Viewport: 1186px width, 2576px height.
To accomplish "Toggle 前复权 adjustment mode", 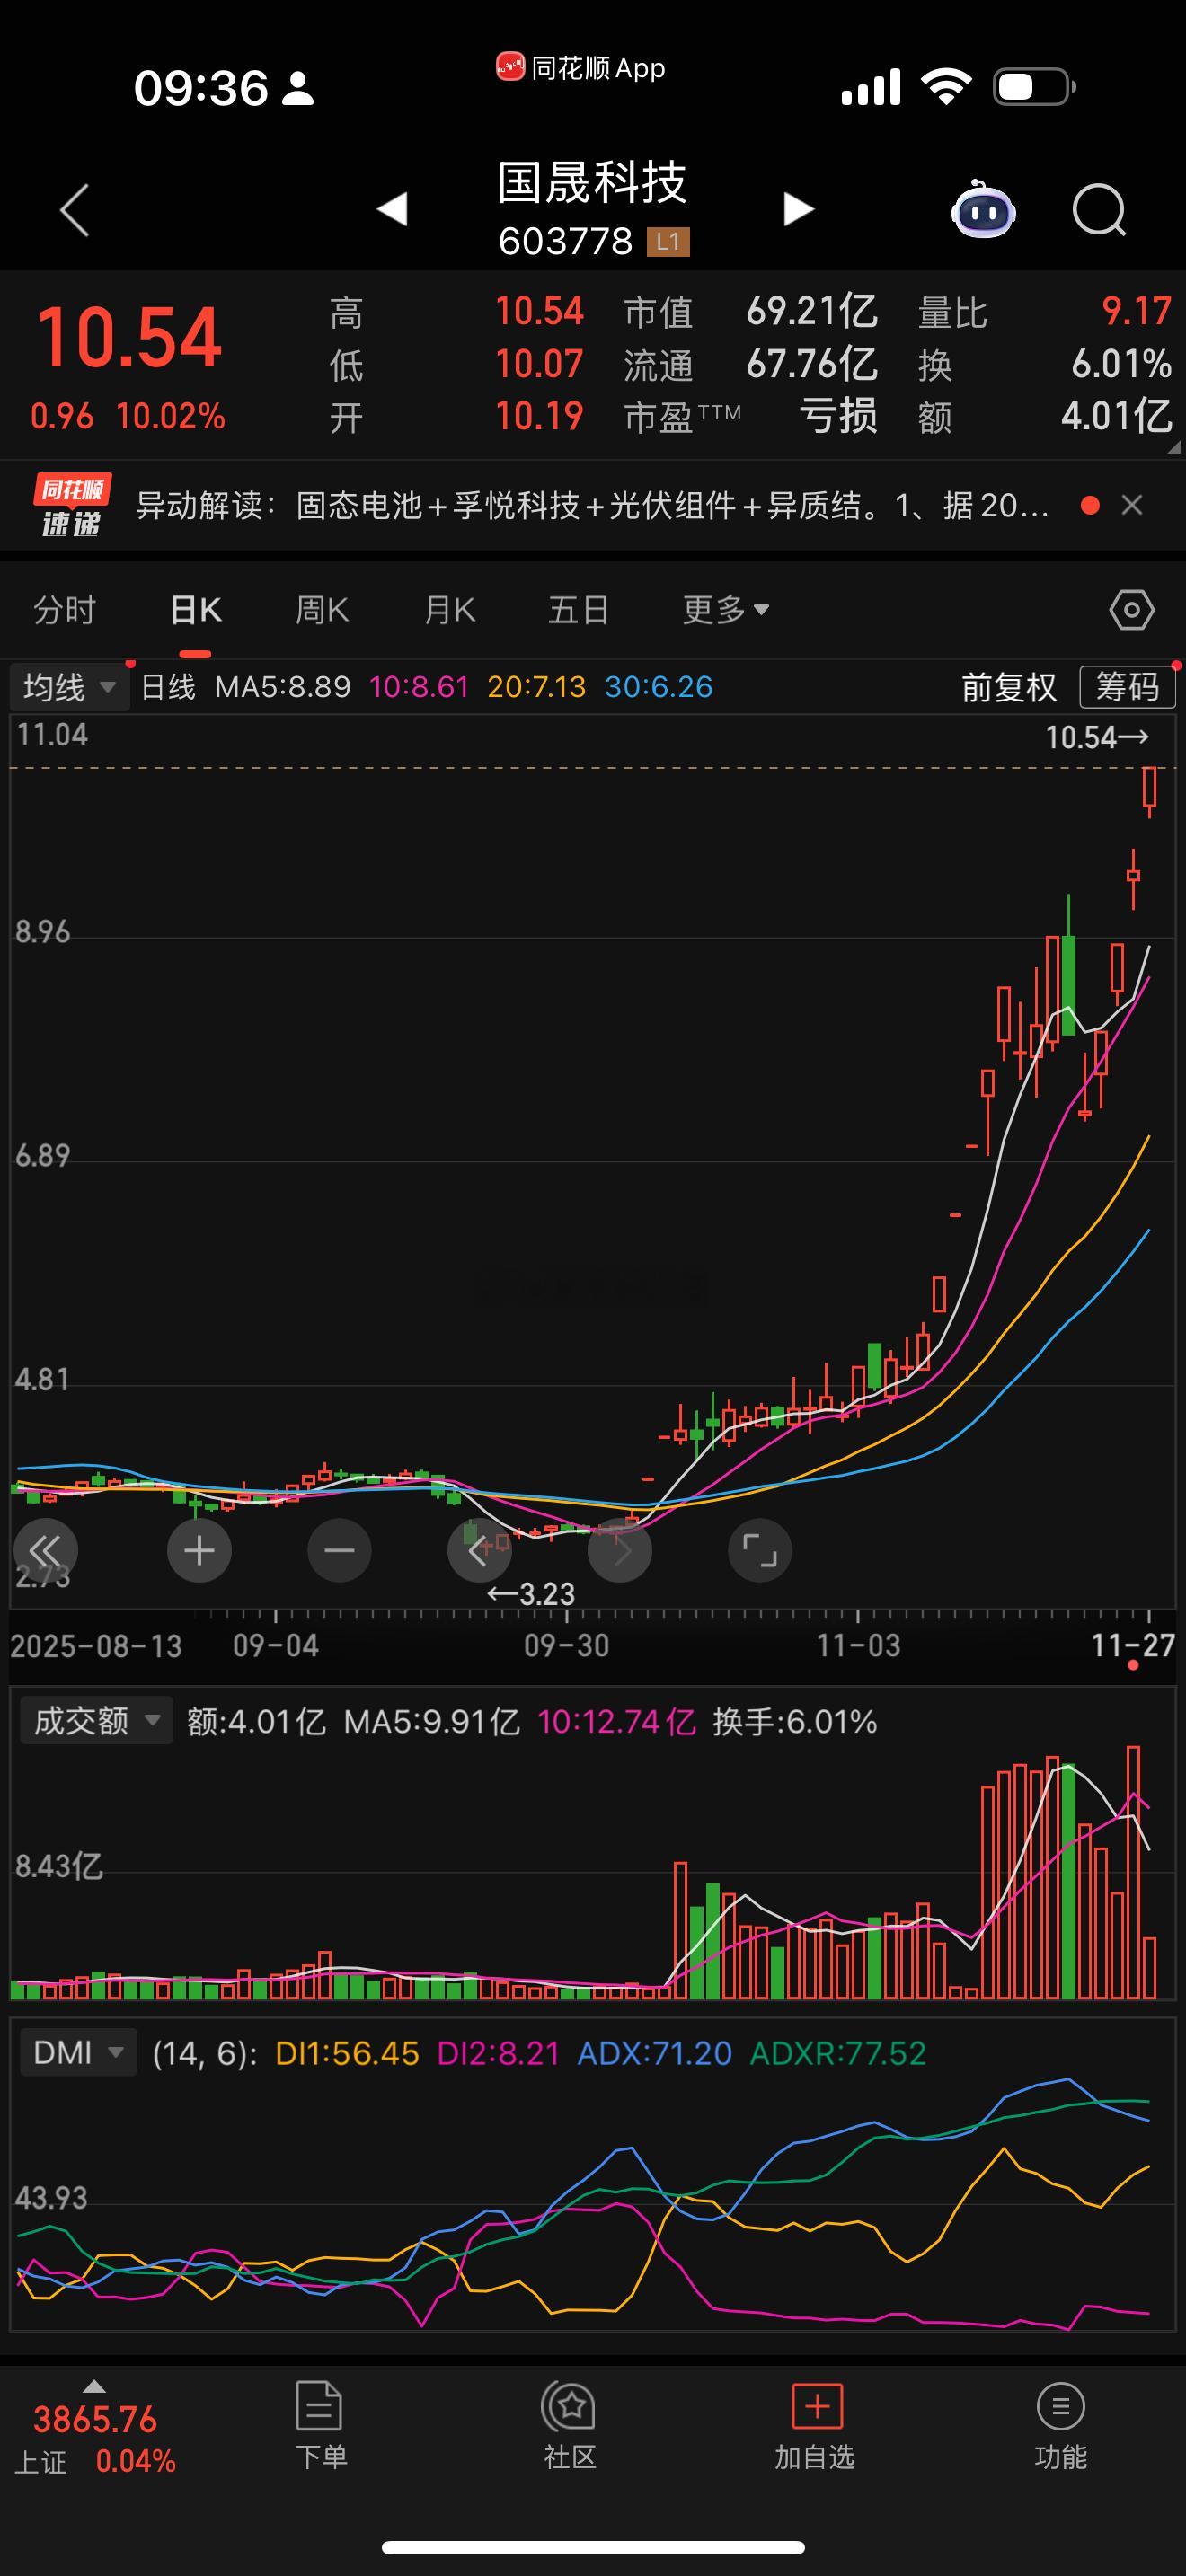I will (1009, 687).
